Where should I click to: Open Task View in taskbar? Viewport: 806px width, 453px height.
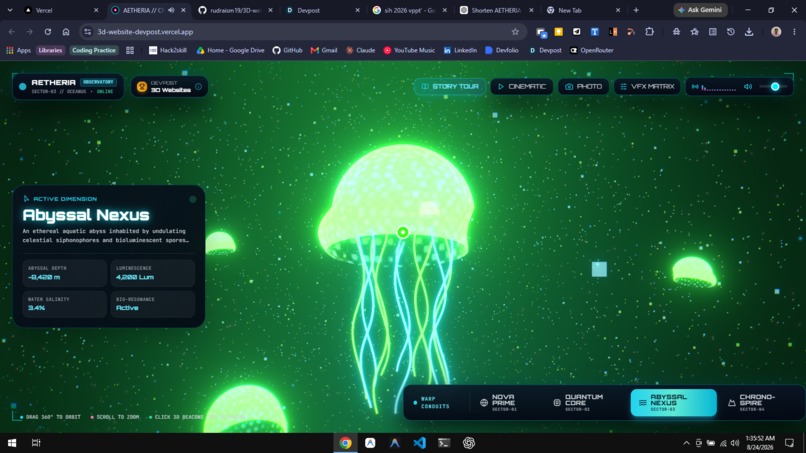coord(36,443)
